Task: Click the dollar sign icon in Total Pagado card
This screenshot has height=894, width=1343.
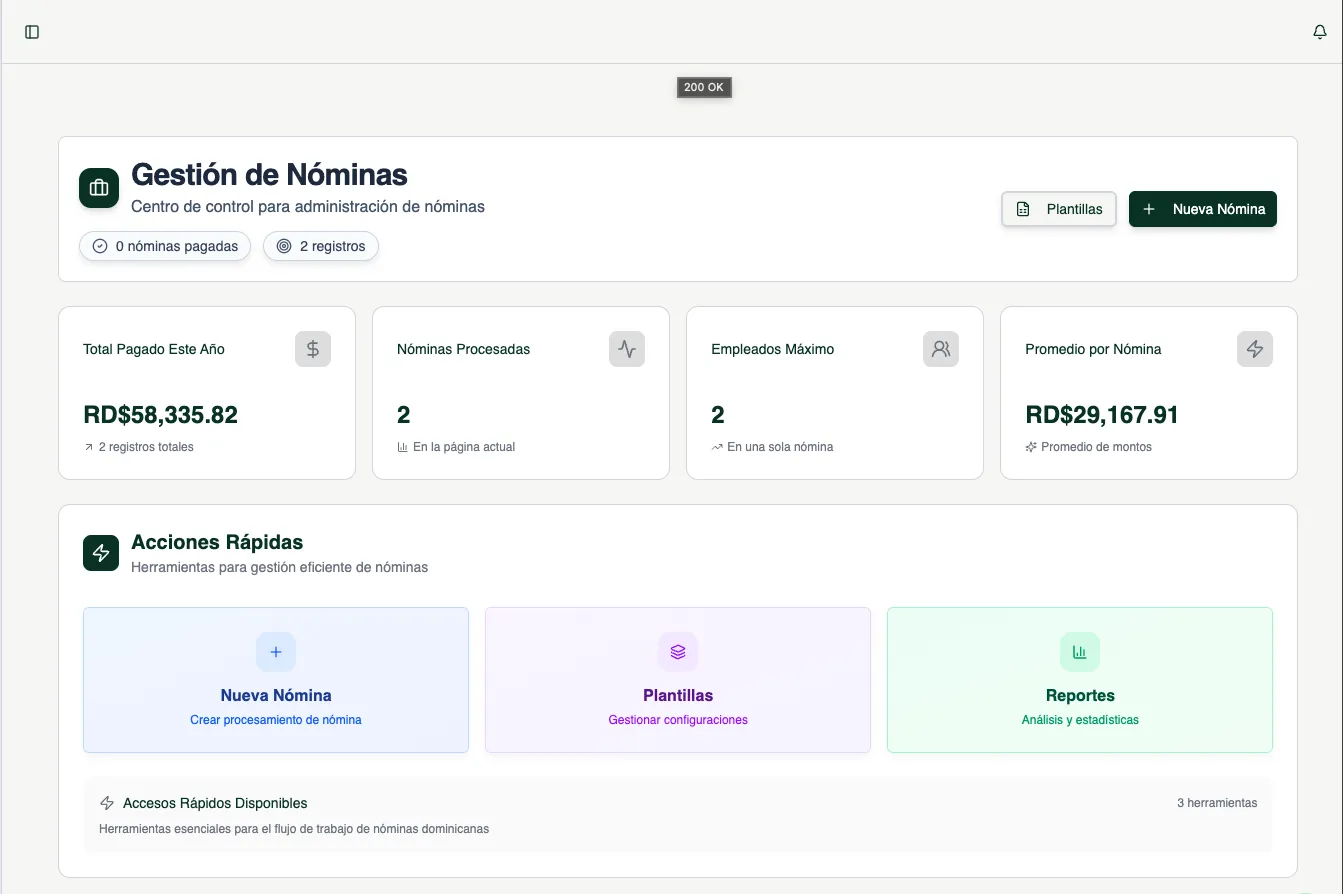Action: (313, 349)
